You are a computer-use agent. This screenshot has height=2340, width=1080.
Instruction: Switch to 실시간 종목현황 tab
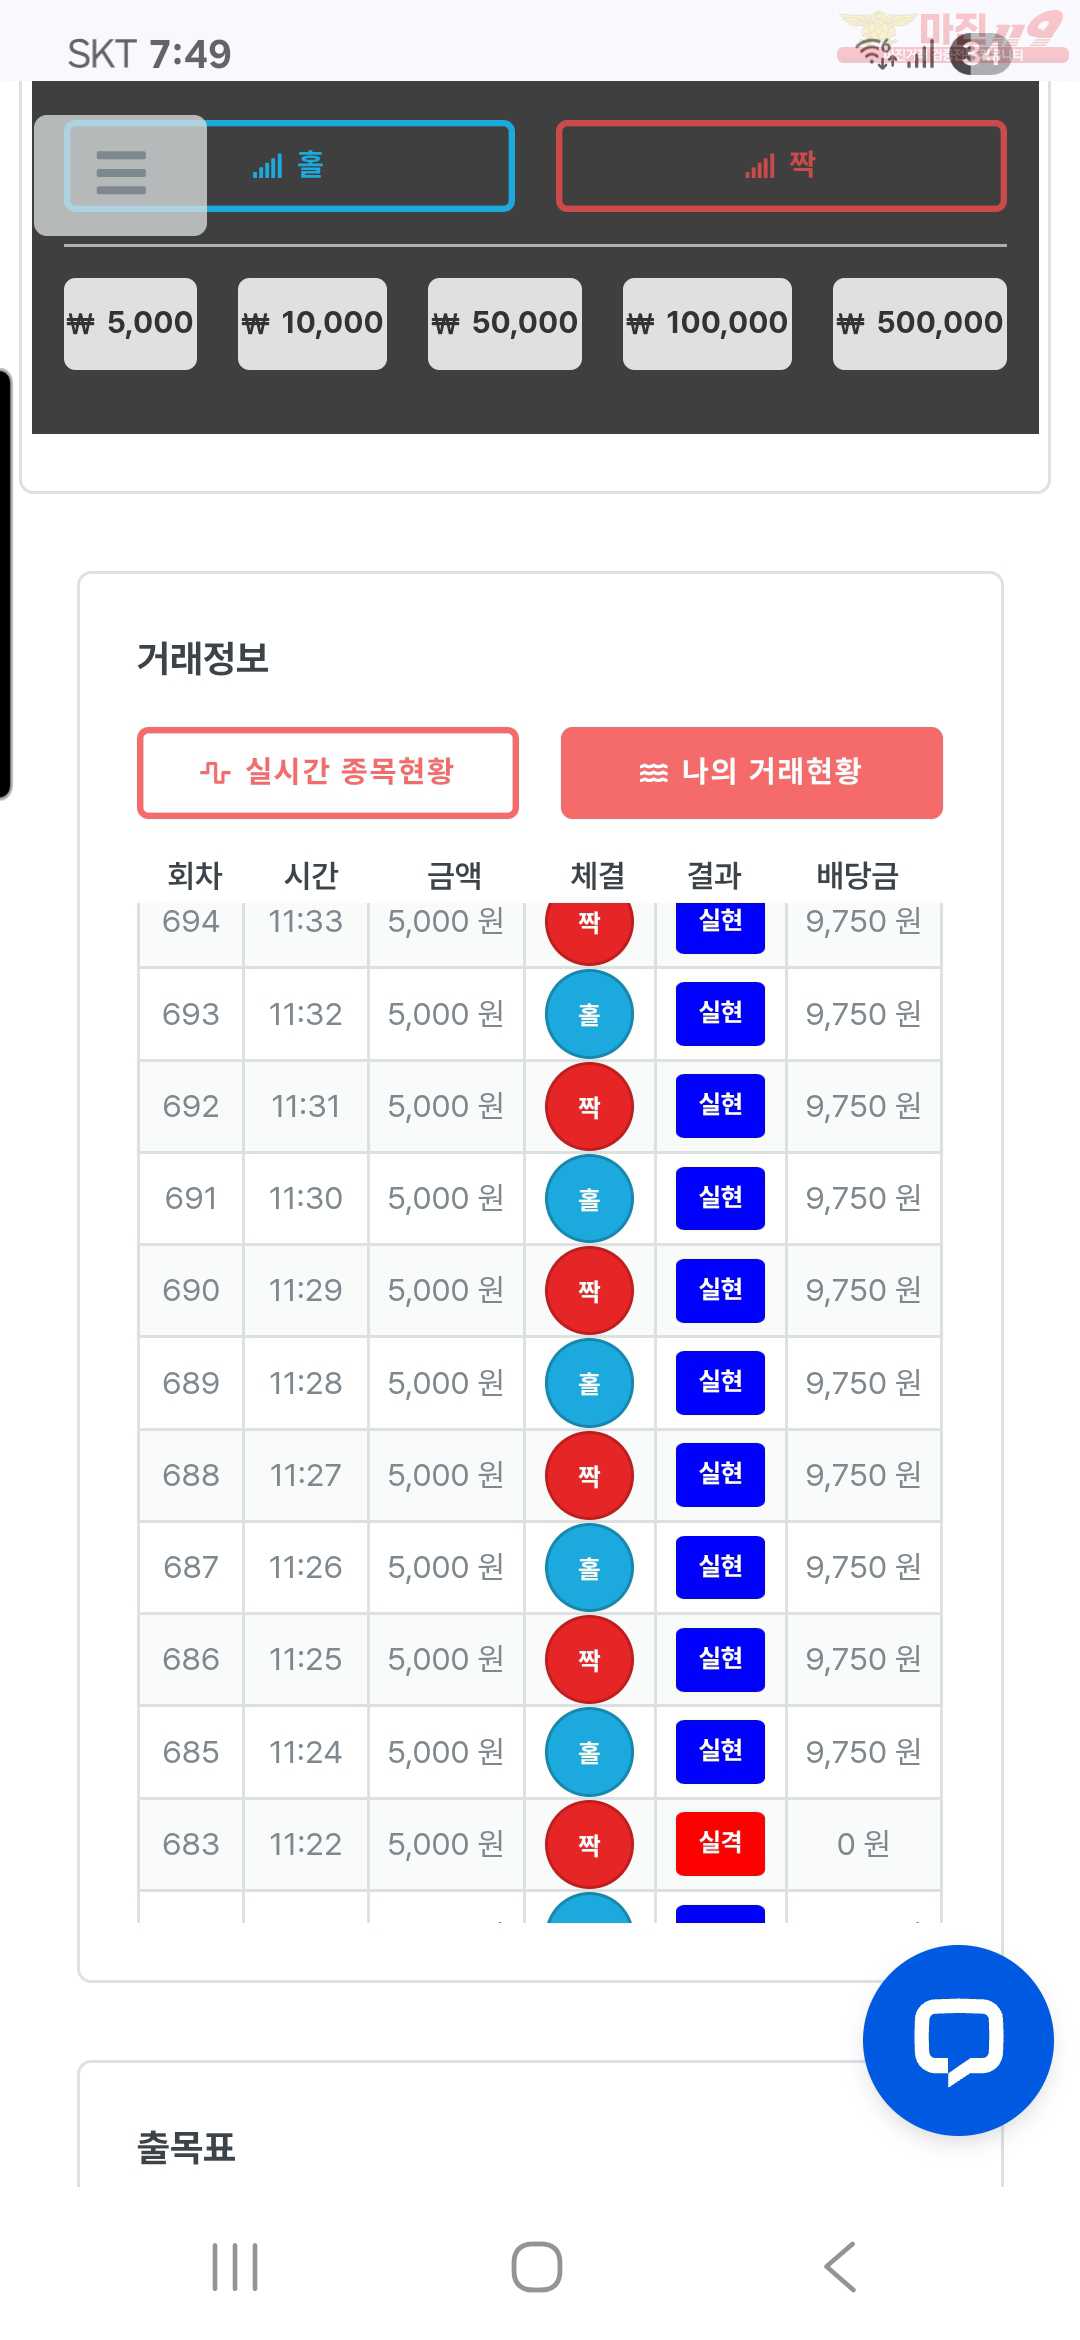[328, 772]
